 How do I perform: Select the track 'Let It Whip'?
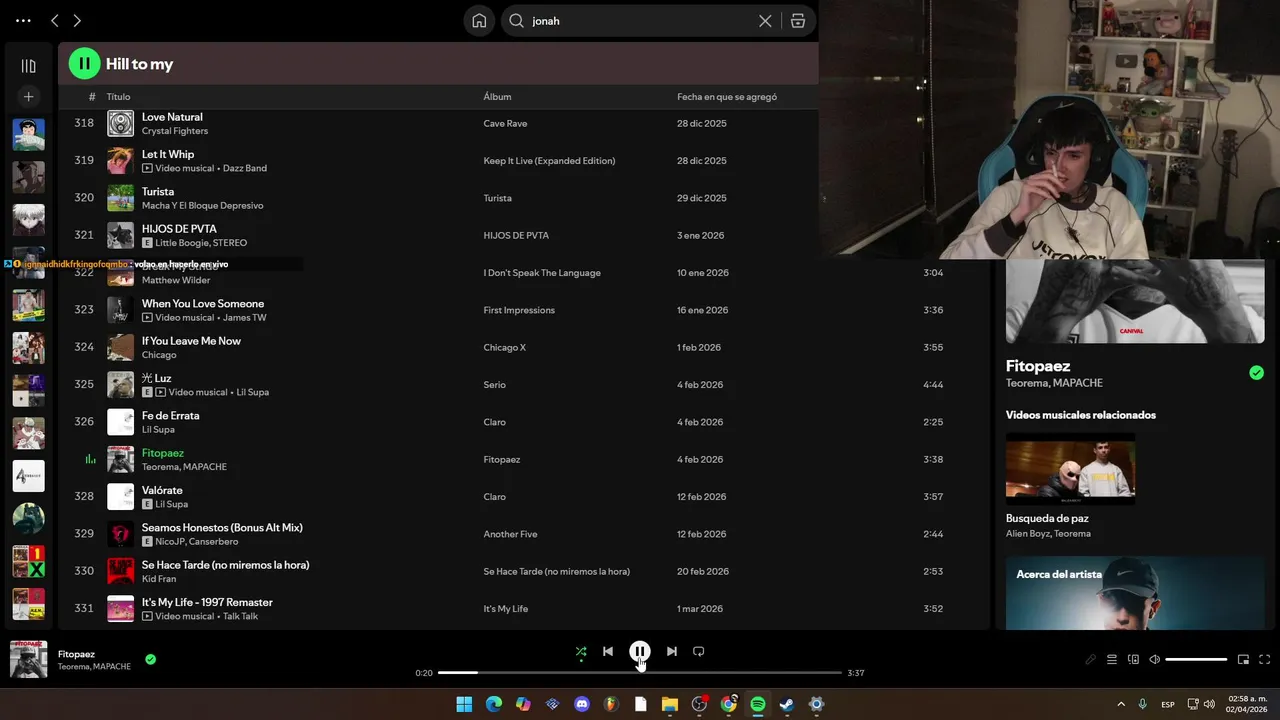coord(168,154)
